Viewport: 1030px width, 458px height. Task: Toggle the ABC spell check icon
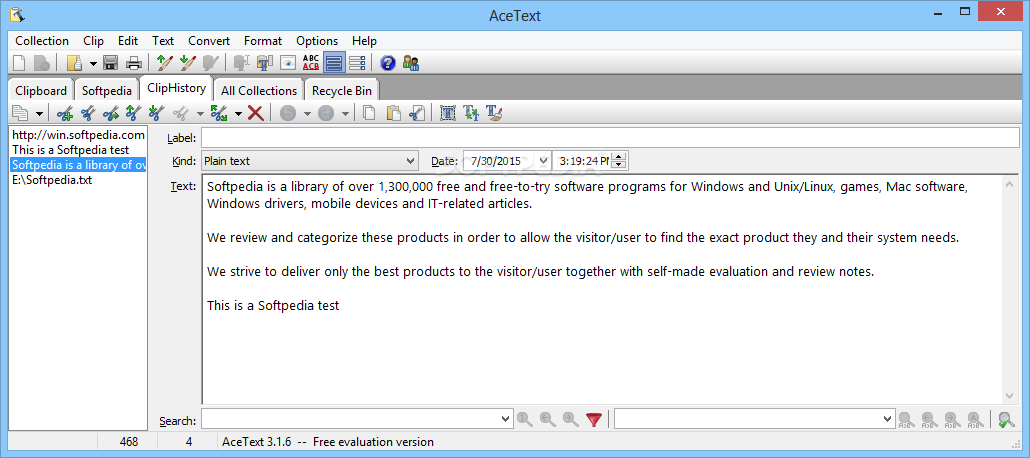pos(311,63)
